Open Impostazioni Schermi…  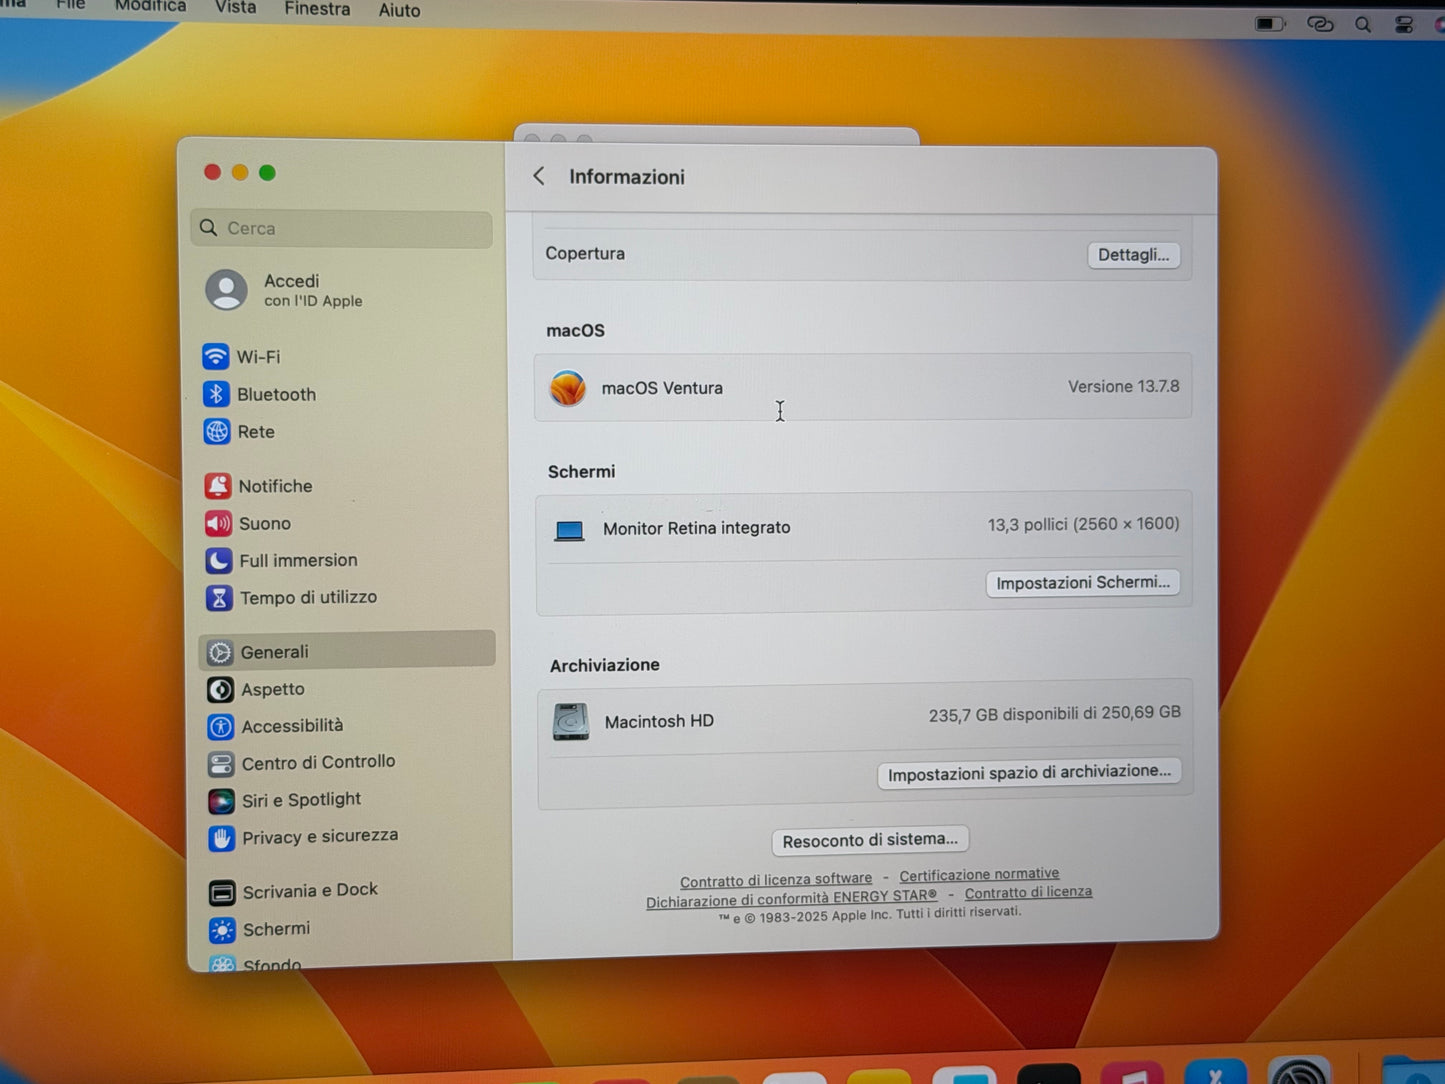pyautogui.click(x=1083, y=583)
